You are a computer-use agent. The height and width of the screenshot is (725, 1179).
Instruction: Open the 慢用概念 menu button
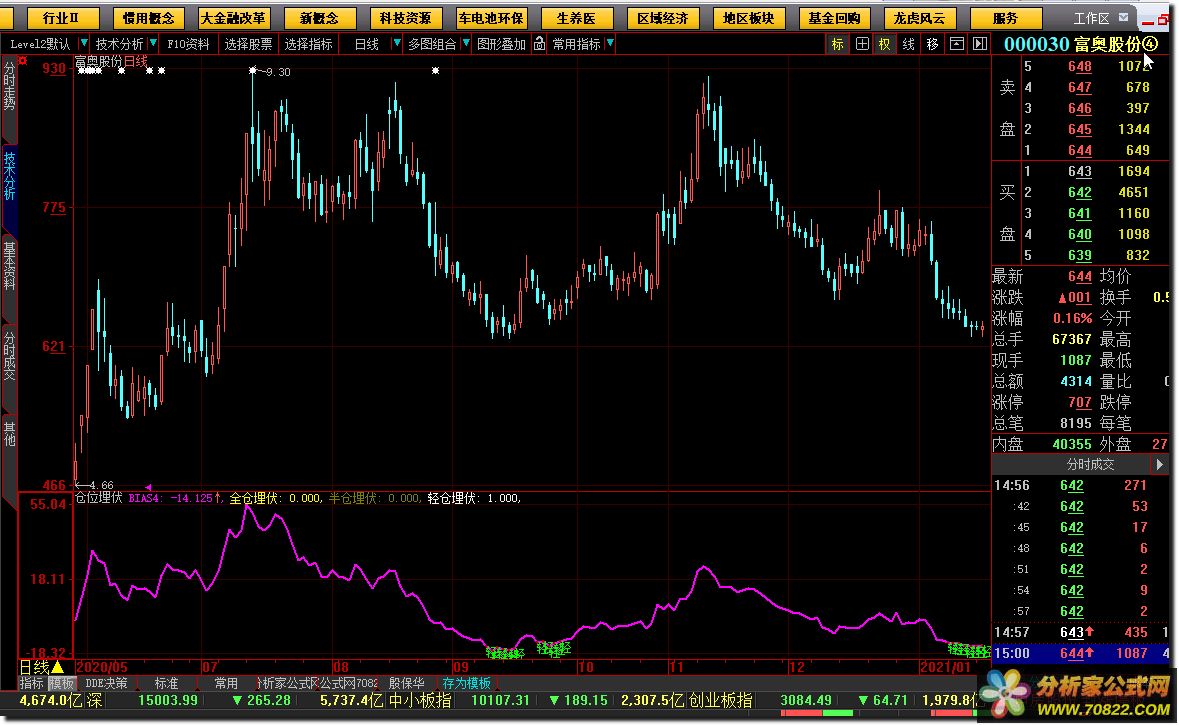tap(148, 18)
